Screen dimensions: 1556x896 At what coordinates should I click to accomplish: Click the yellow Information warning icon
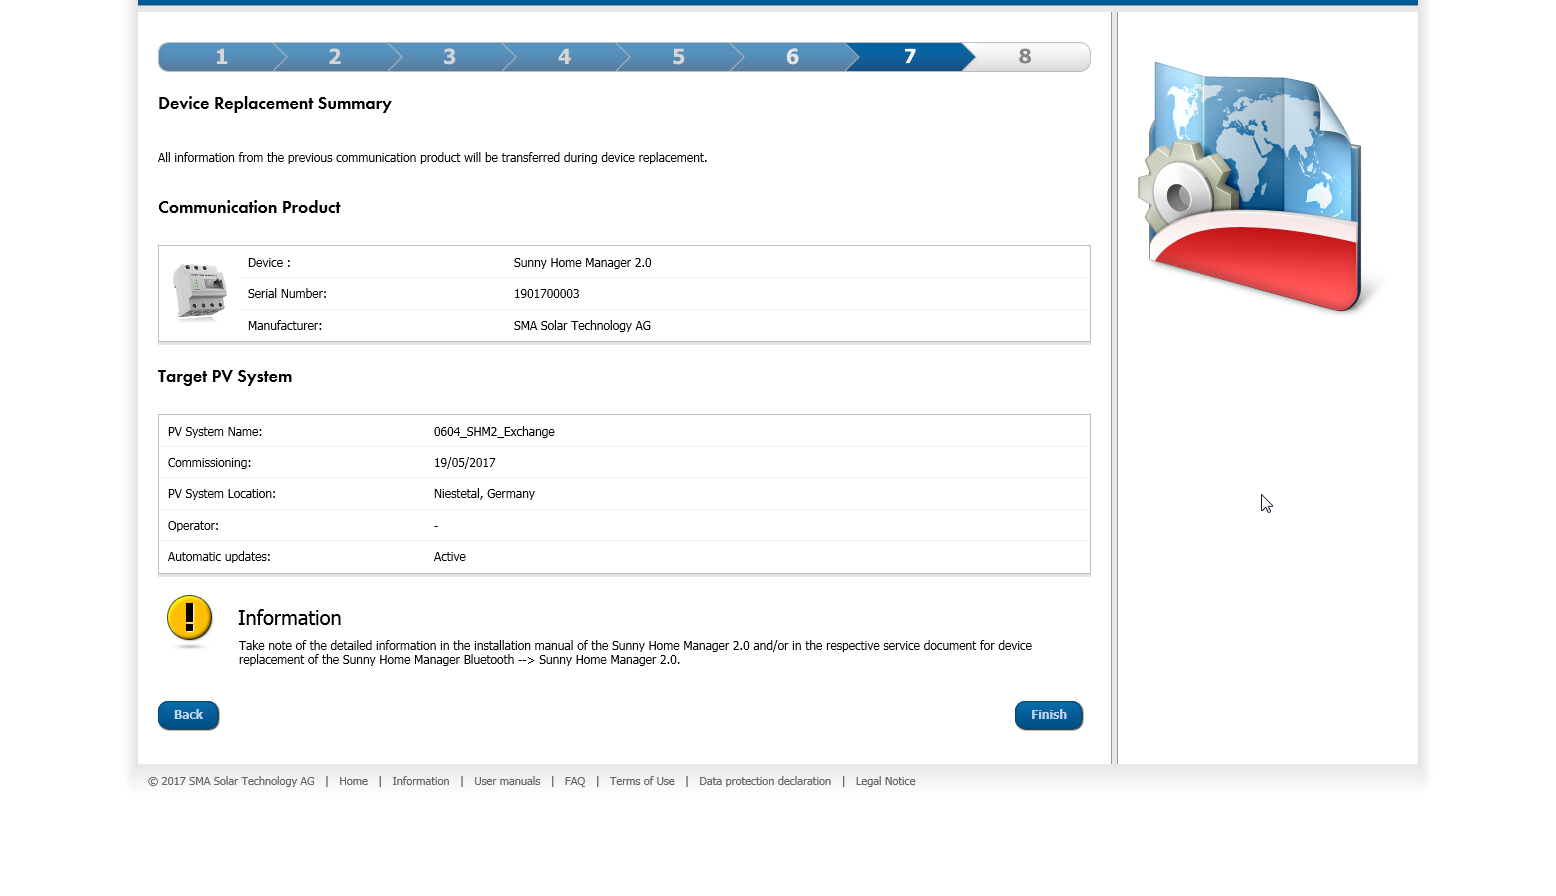pyautogui.click(x=189, y=620)
